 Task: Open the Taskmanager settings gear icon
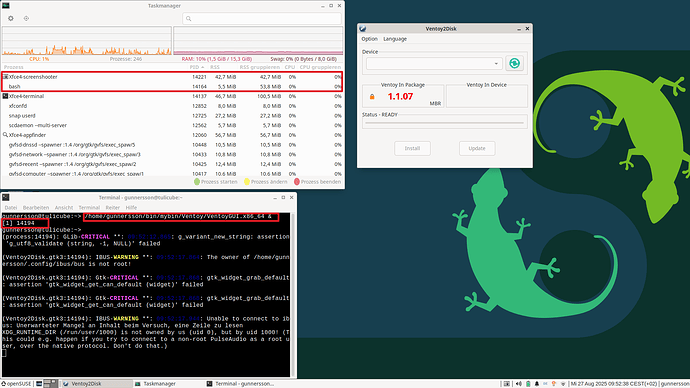pyautogui.click(x=11, y=18)
